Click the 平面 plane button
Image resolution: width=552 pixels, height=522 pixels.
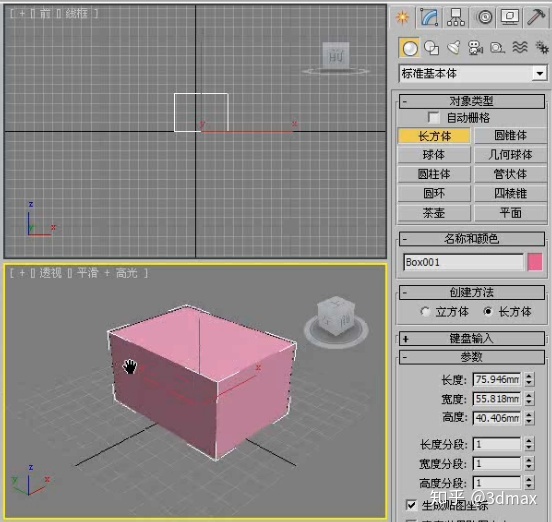coord(510,213)
